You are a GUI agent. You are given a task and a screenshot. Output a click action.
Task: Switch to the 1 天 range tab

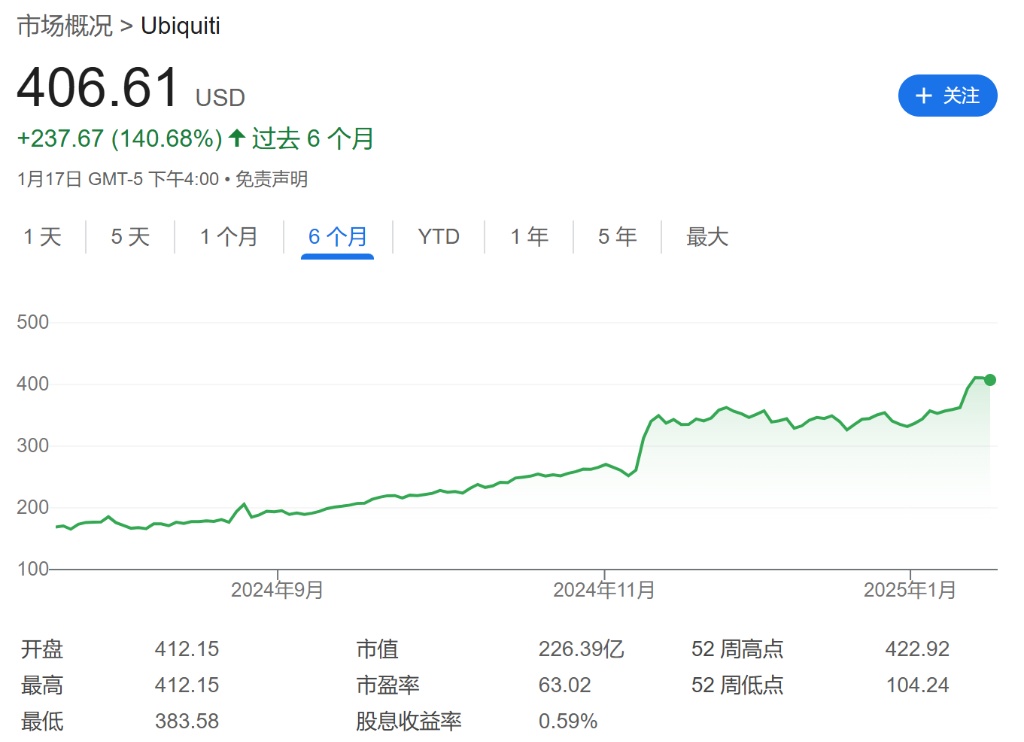tap(42, 237)
